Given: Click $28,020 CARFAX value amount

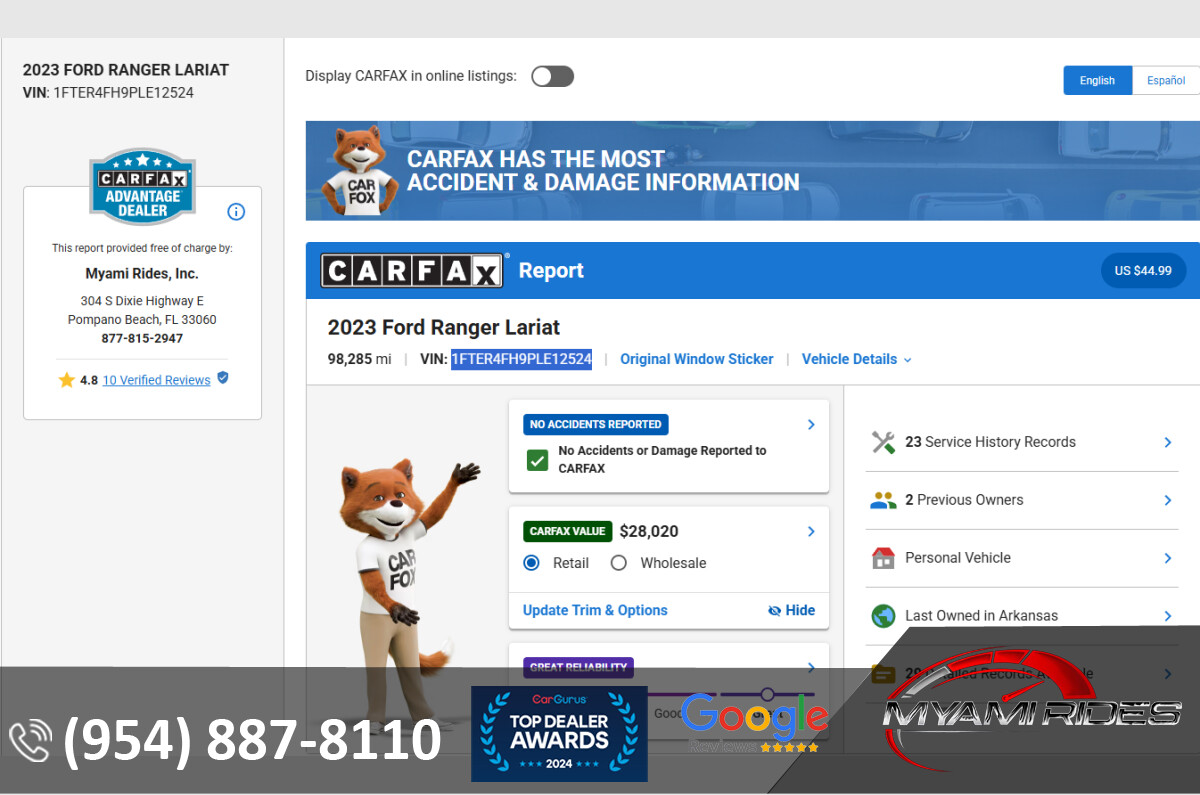Looking at the screenshot, I should [649, 532].
